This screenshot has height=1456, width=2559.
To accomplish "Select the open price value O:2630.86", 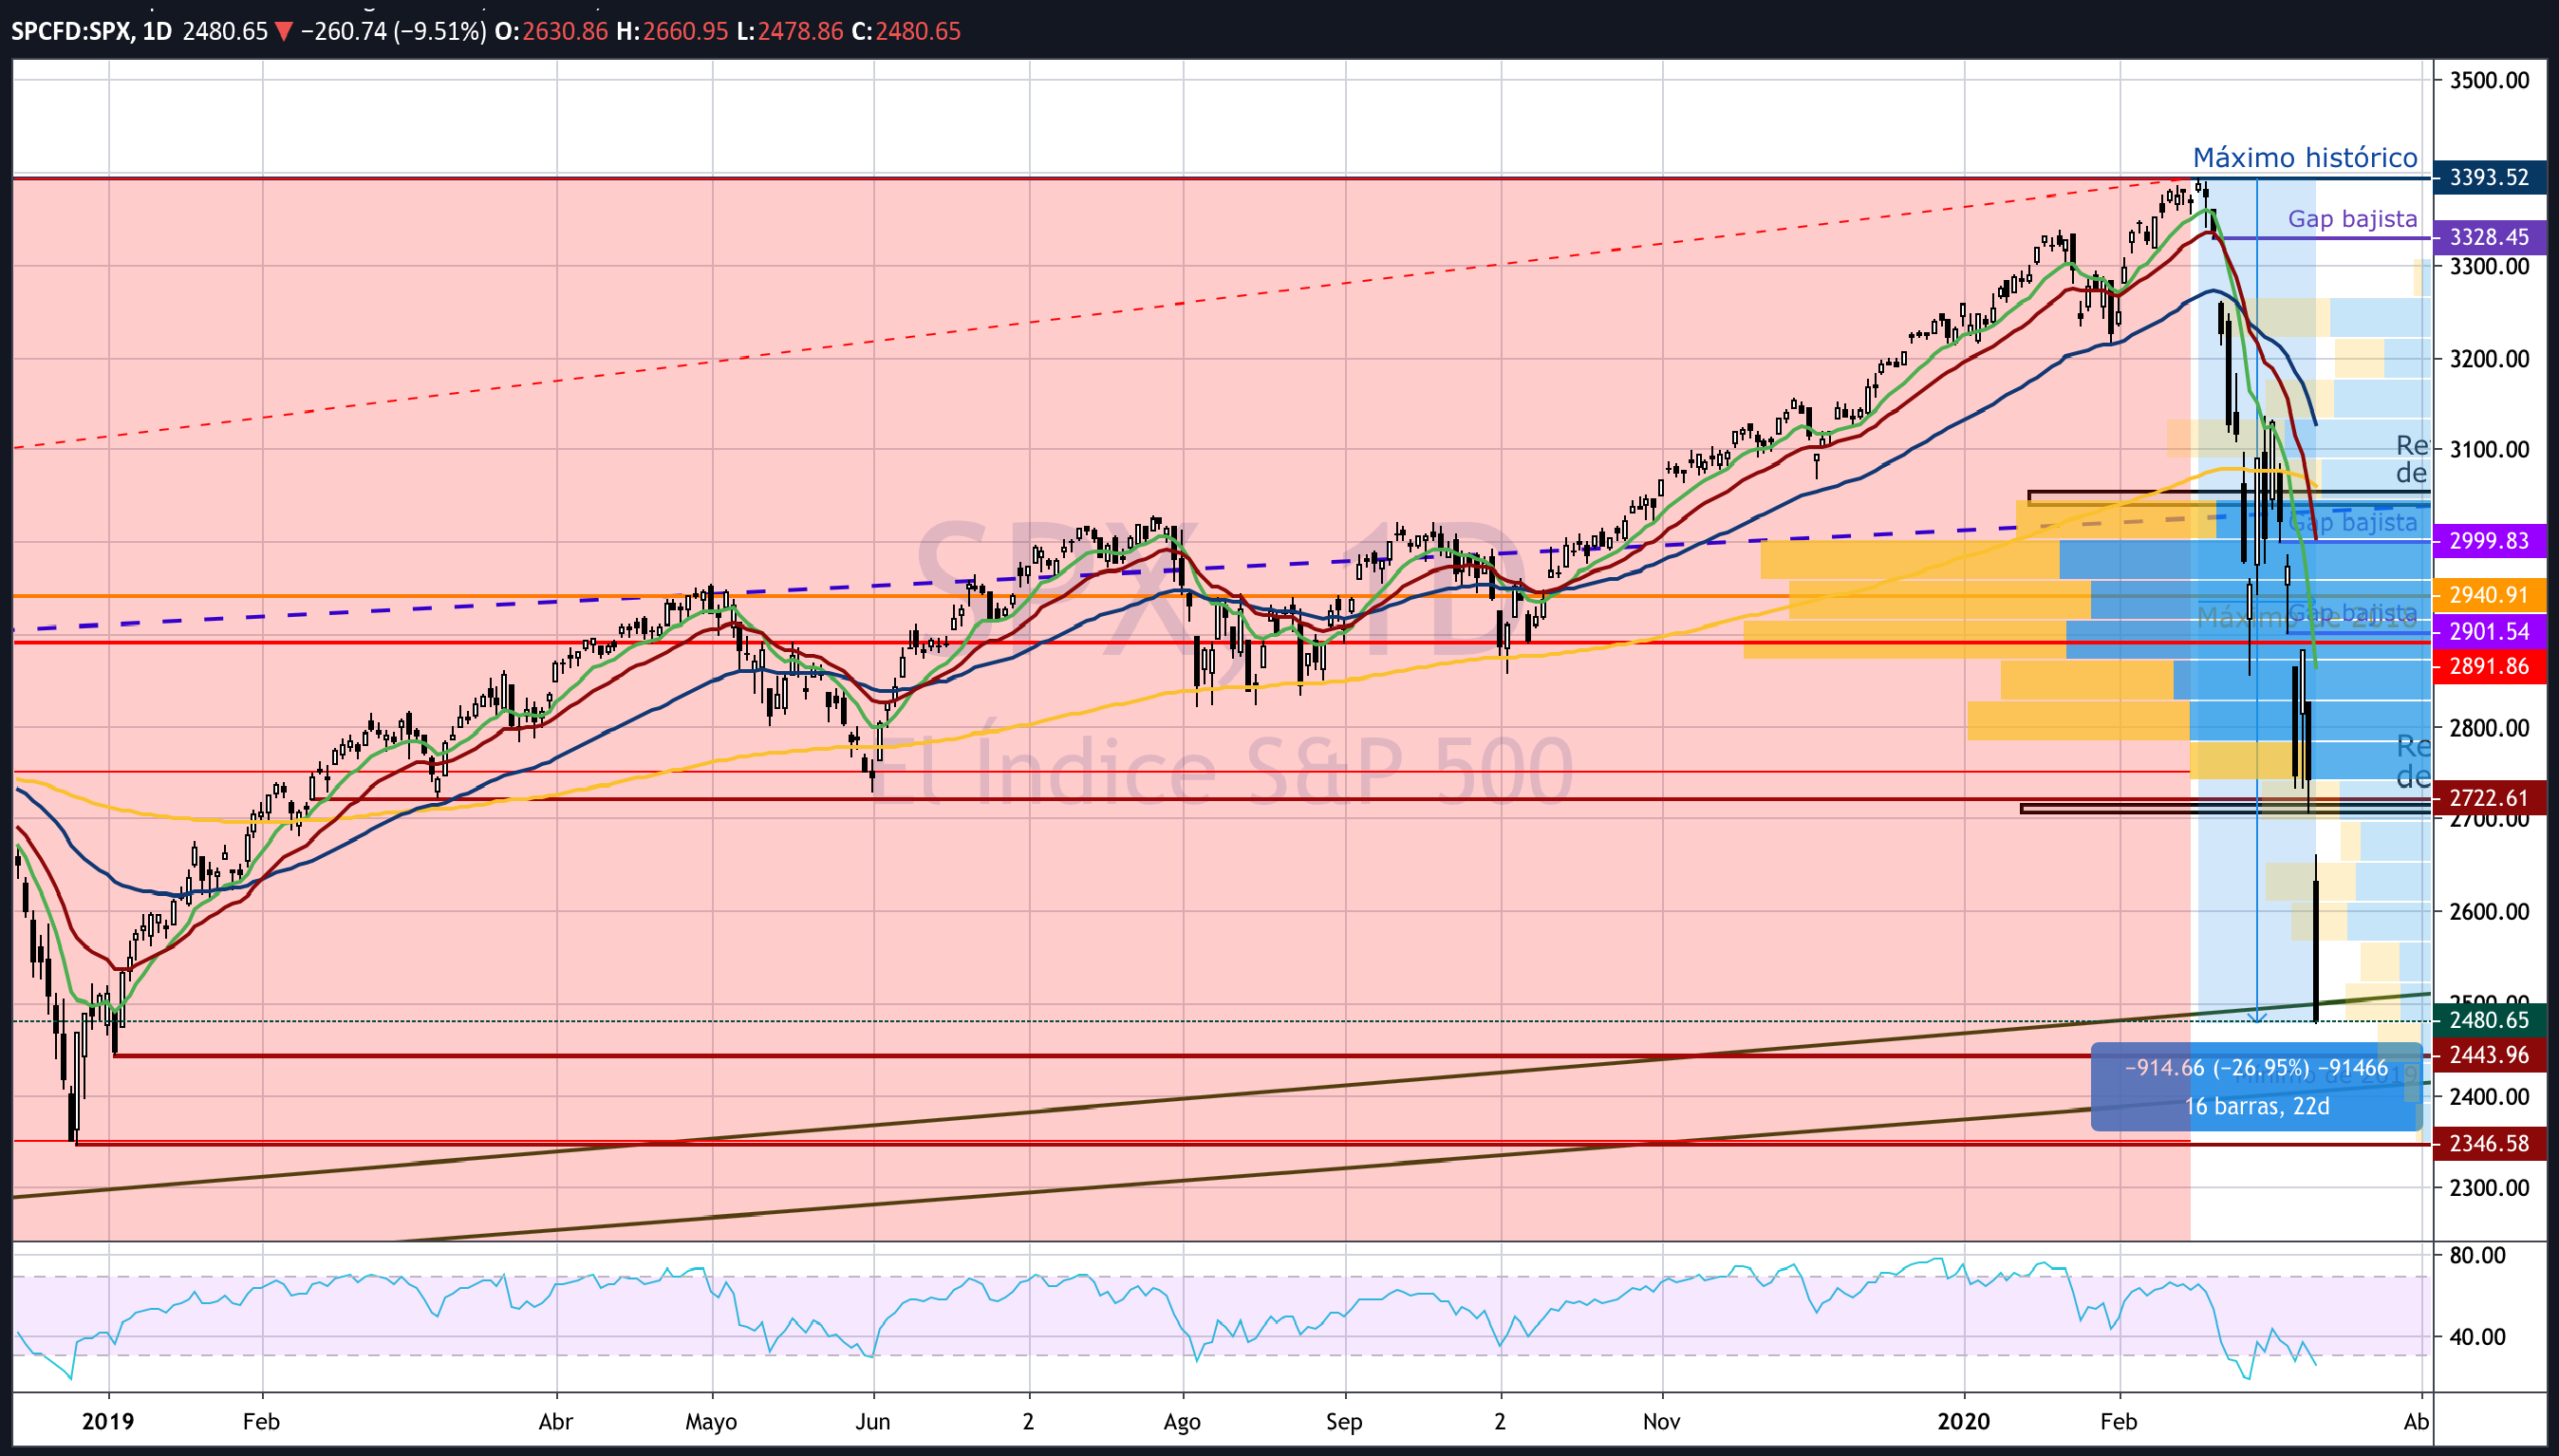I will tap(552, 31).
